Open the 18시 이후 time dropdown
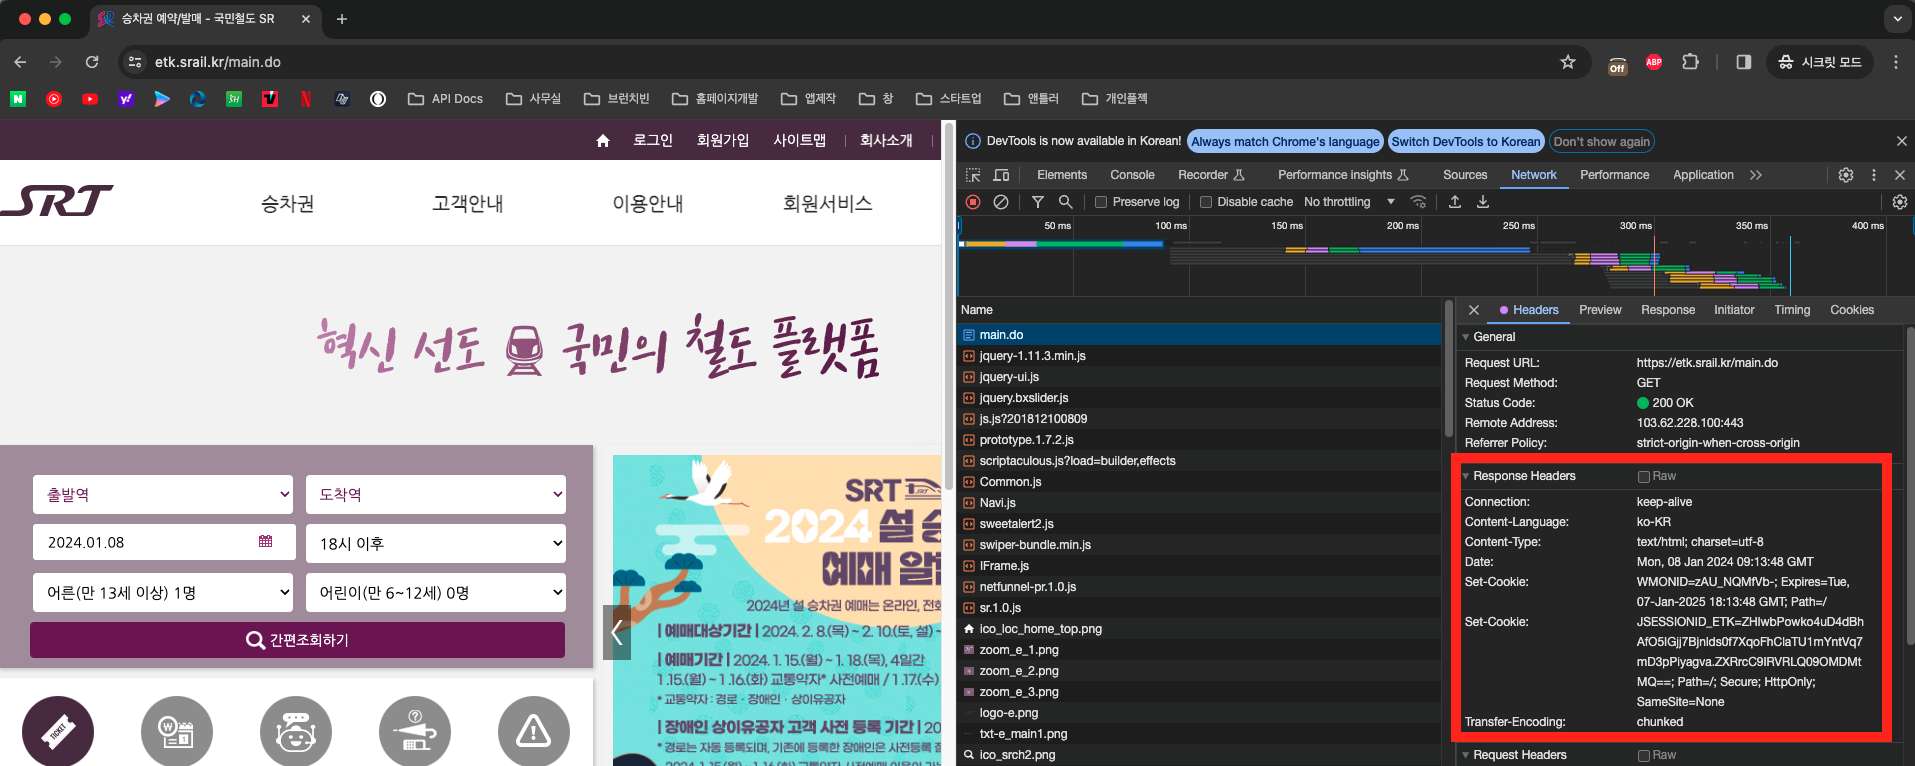The height and width of the screenshot is (766, 1915). tap(436, 543)
